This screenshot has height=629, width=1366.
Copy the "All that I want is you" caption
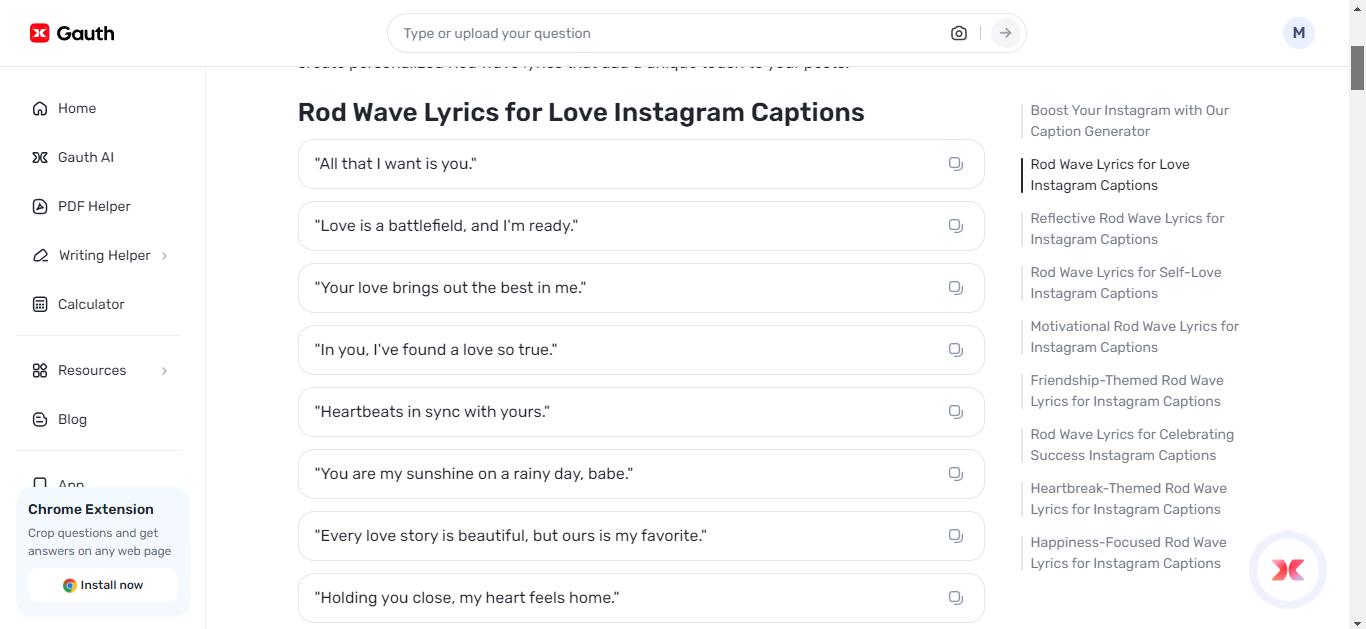tap(955, 163)
